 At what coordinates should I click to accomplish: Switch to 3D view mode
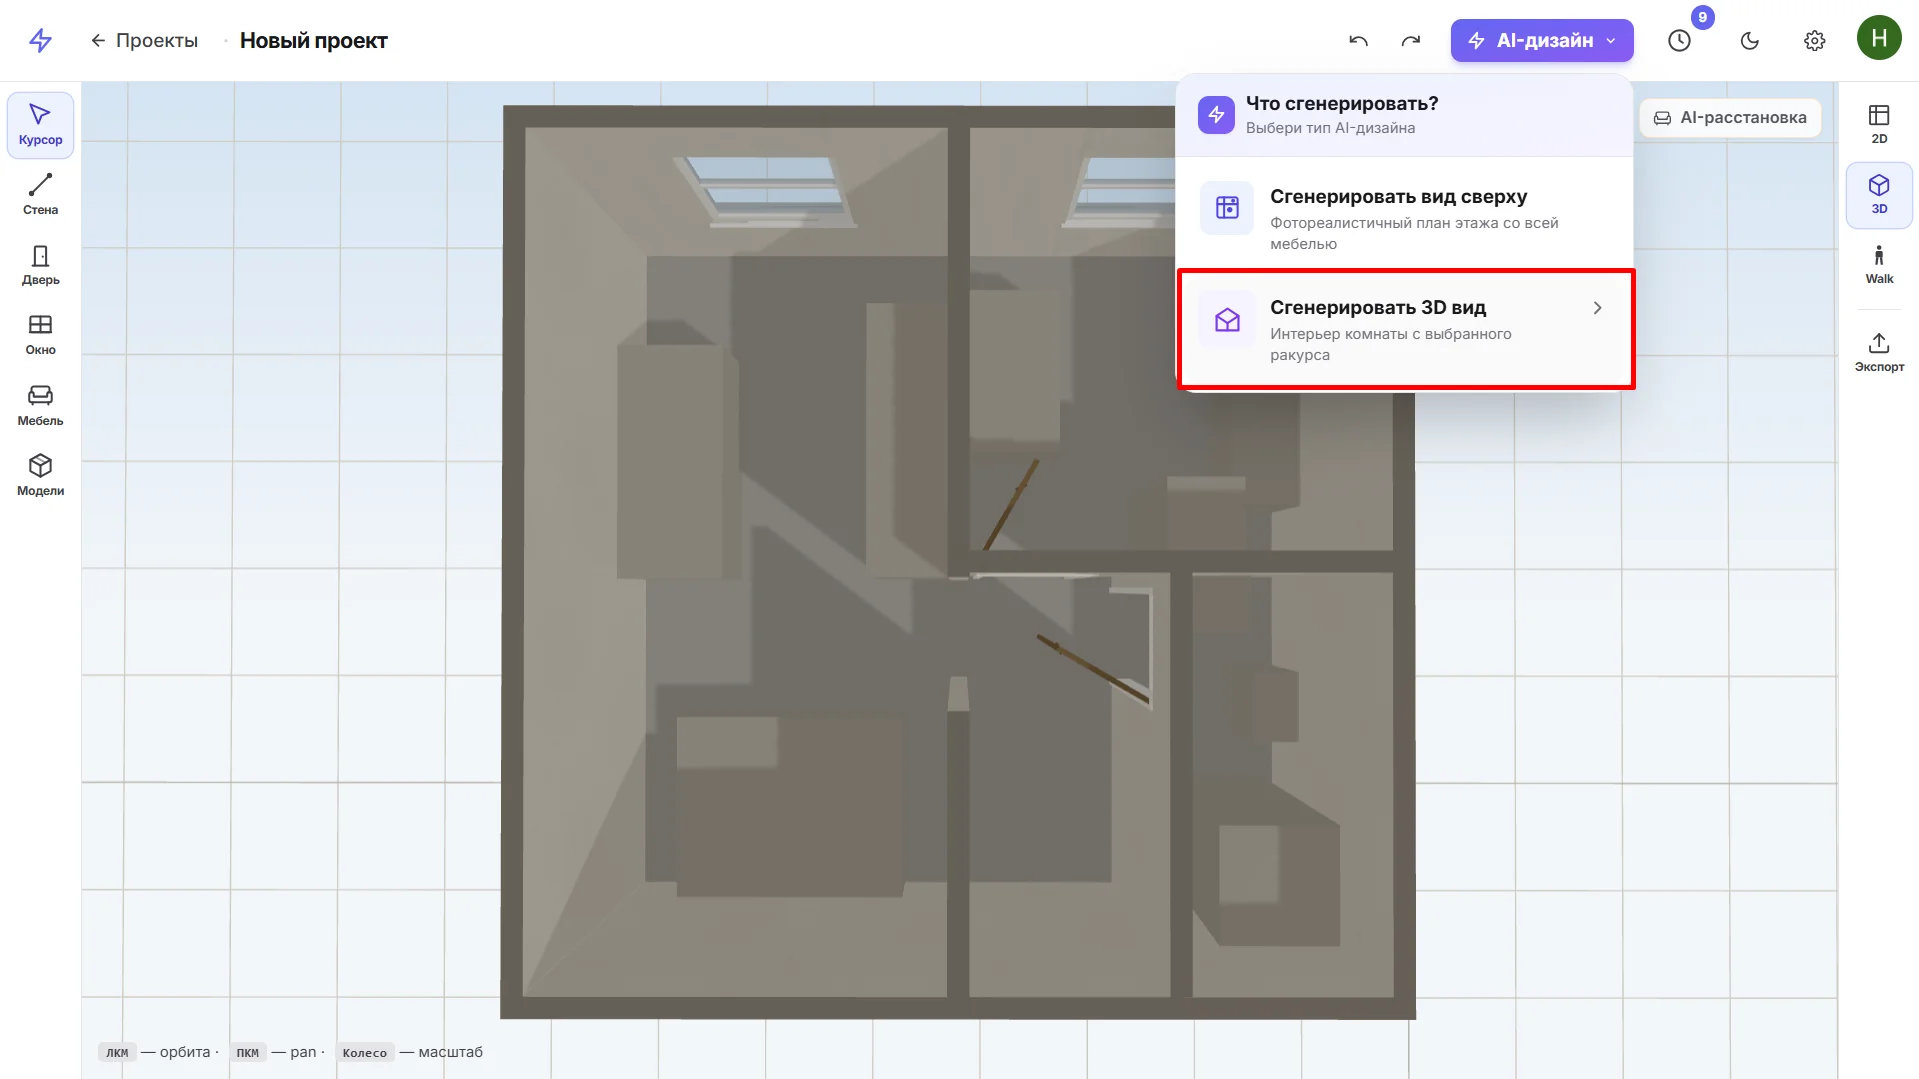pyautogui.click(x=1879, y=195)
